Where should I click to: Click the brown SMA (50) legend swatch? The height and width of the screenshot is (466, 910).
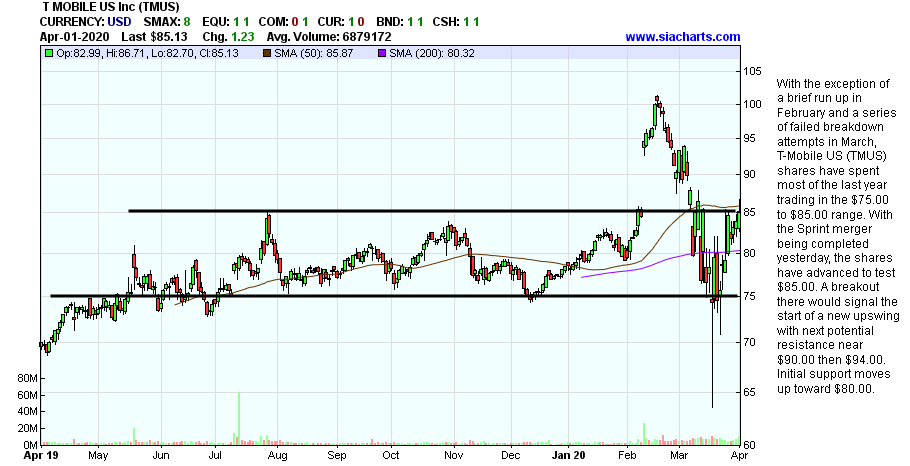pos(269,52)
